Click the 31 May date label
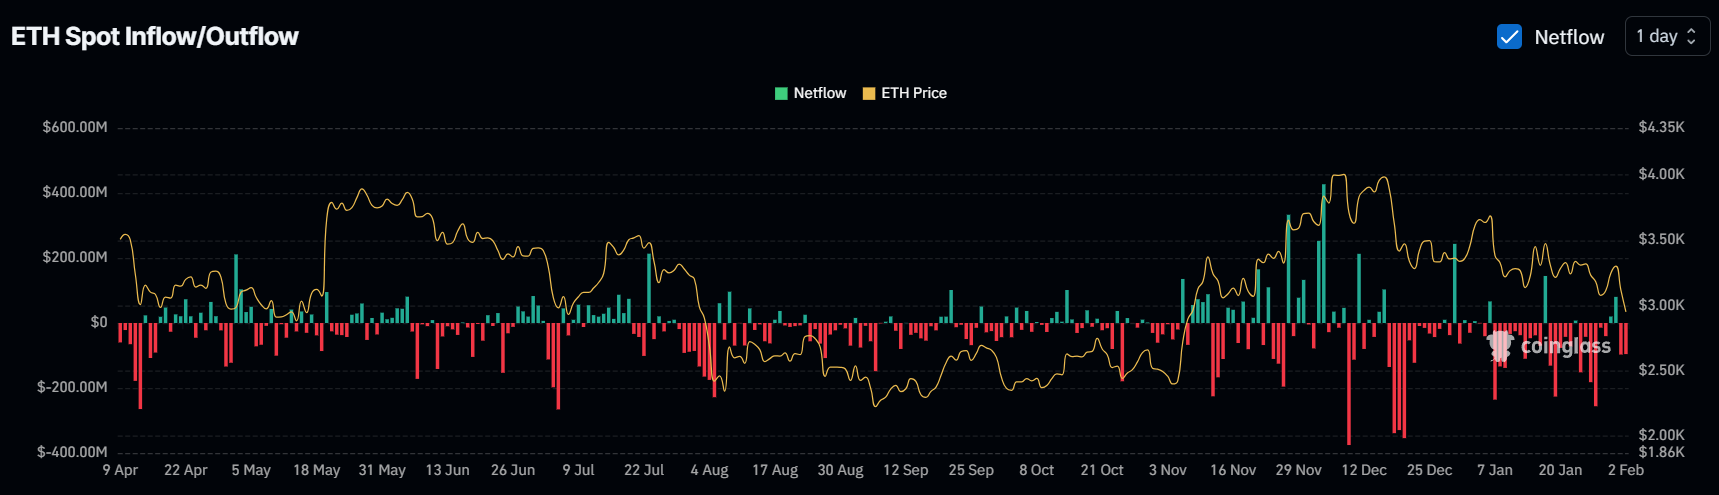The height and width of the screenshot is (495, 1719). coord(382,470)
